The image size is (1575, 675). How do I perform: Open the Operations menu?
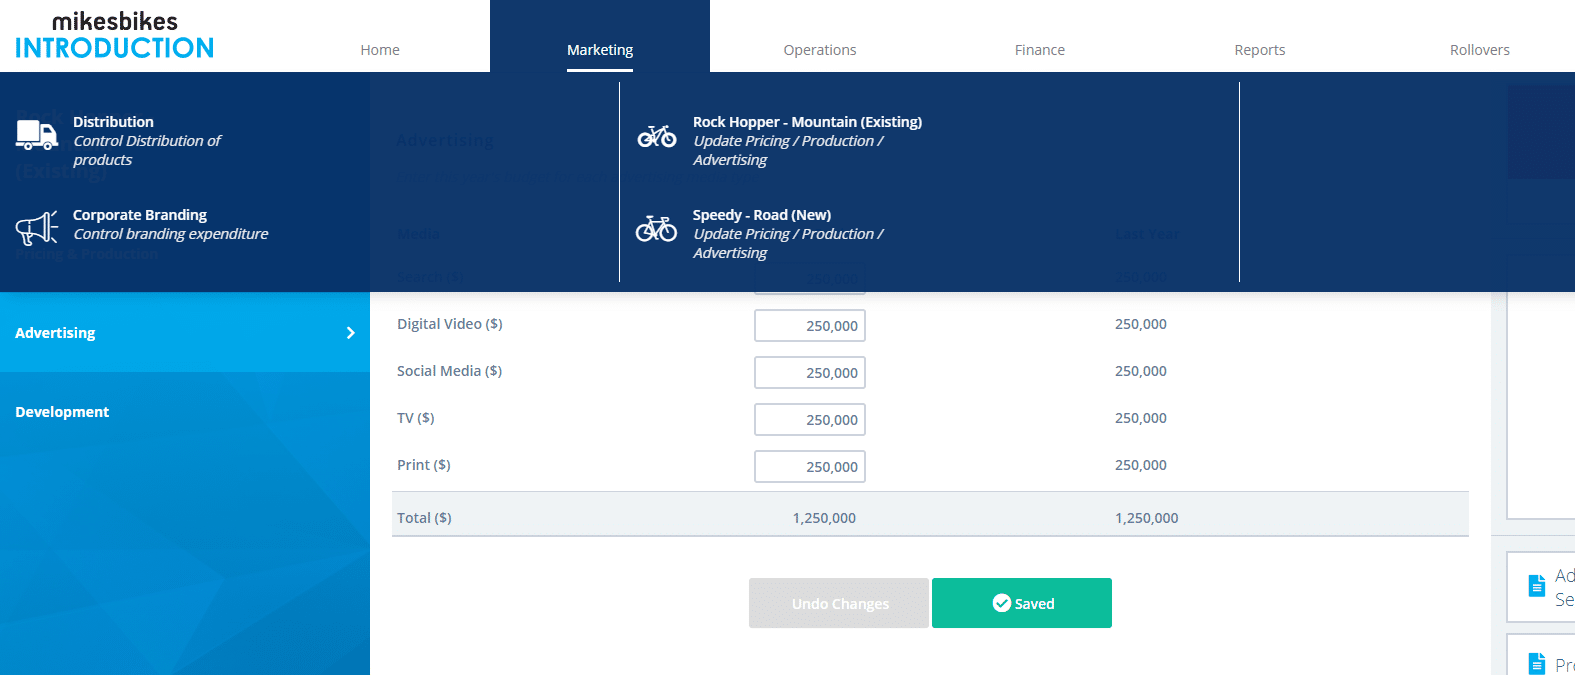(x=820, y=50)
